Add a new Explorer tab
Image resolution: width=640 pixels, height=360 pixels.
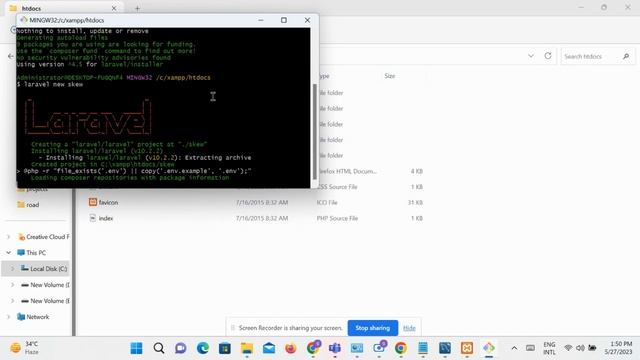[x=137, y=8]
